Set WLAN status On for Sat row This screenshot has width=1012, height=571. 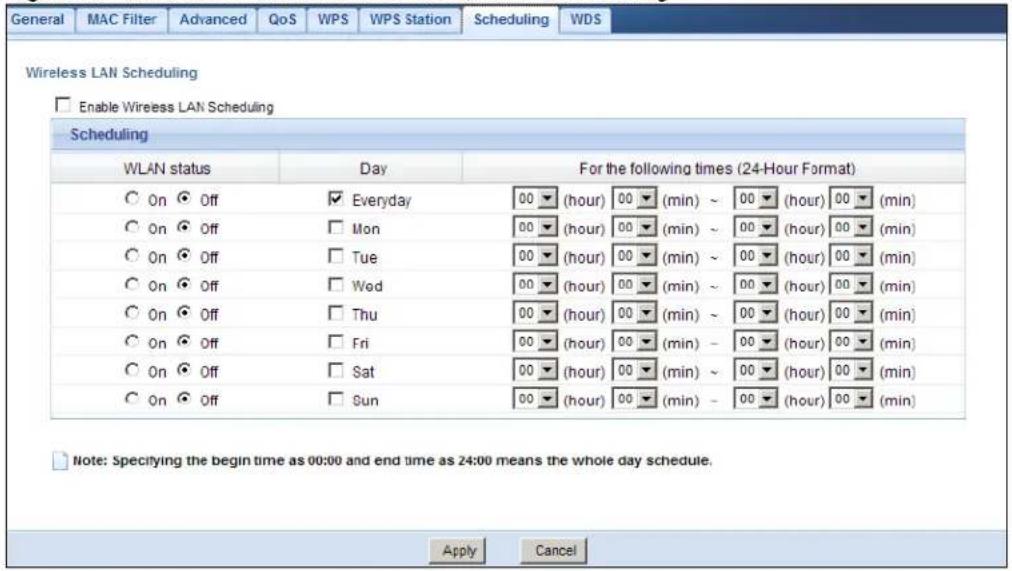132,370
